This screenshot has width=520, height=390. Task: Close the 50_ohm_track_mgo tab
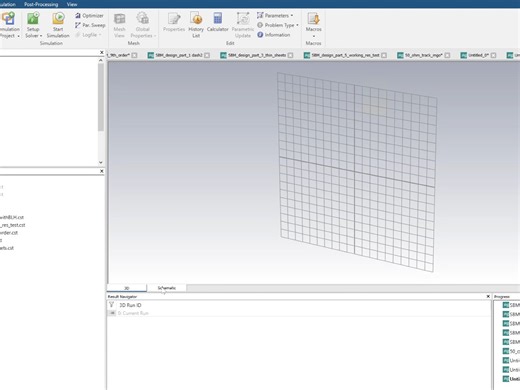[x=447, y=55]
